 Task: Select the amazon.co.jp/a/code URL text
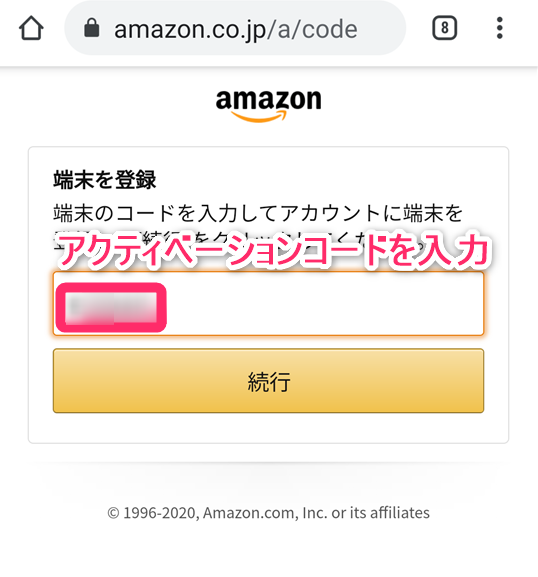coord(236,29)
